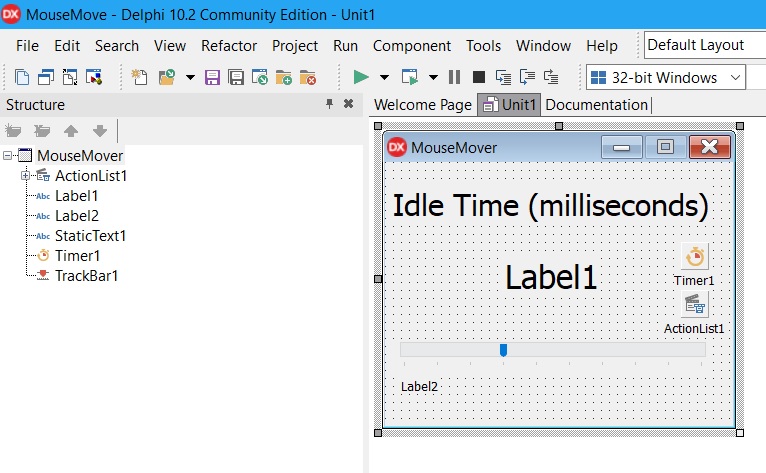
Task: Click the green Run button
Action: [x=361, y=77]
